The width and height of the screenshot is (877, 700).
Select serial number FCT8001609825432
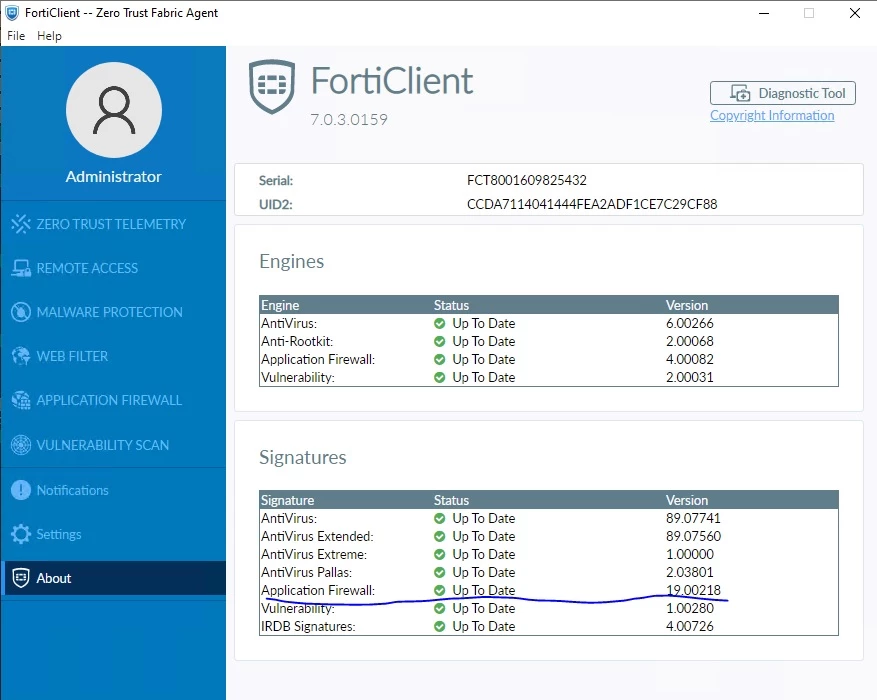tap(527, 180)
